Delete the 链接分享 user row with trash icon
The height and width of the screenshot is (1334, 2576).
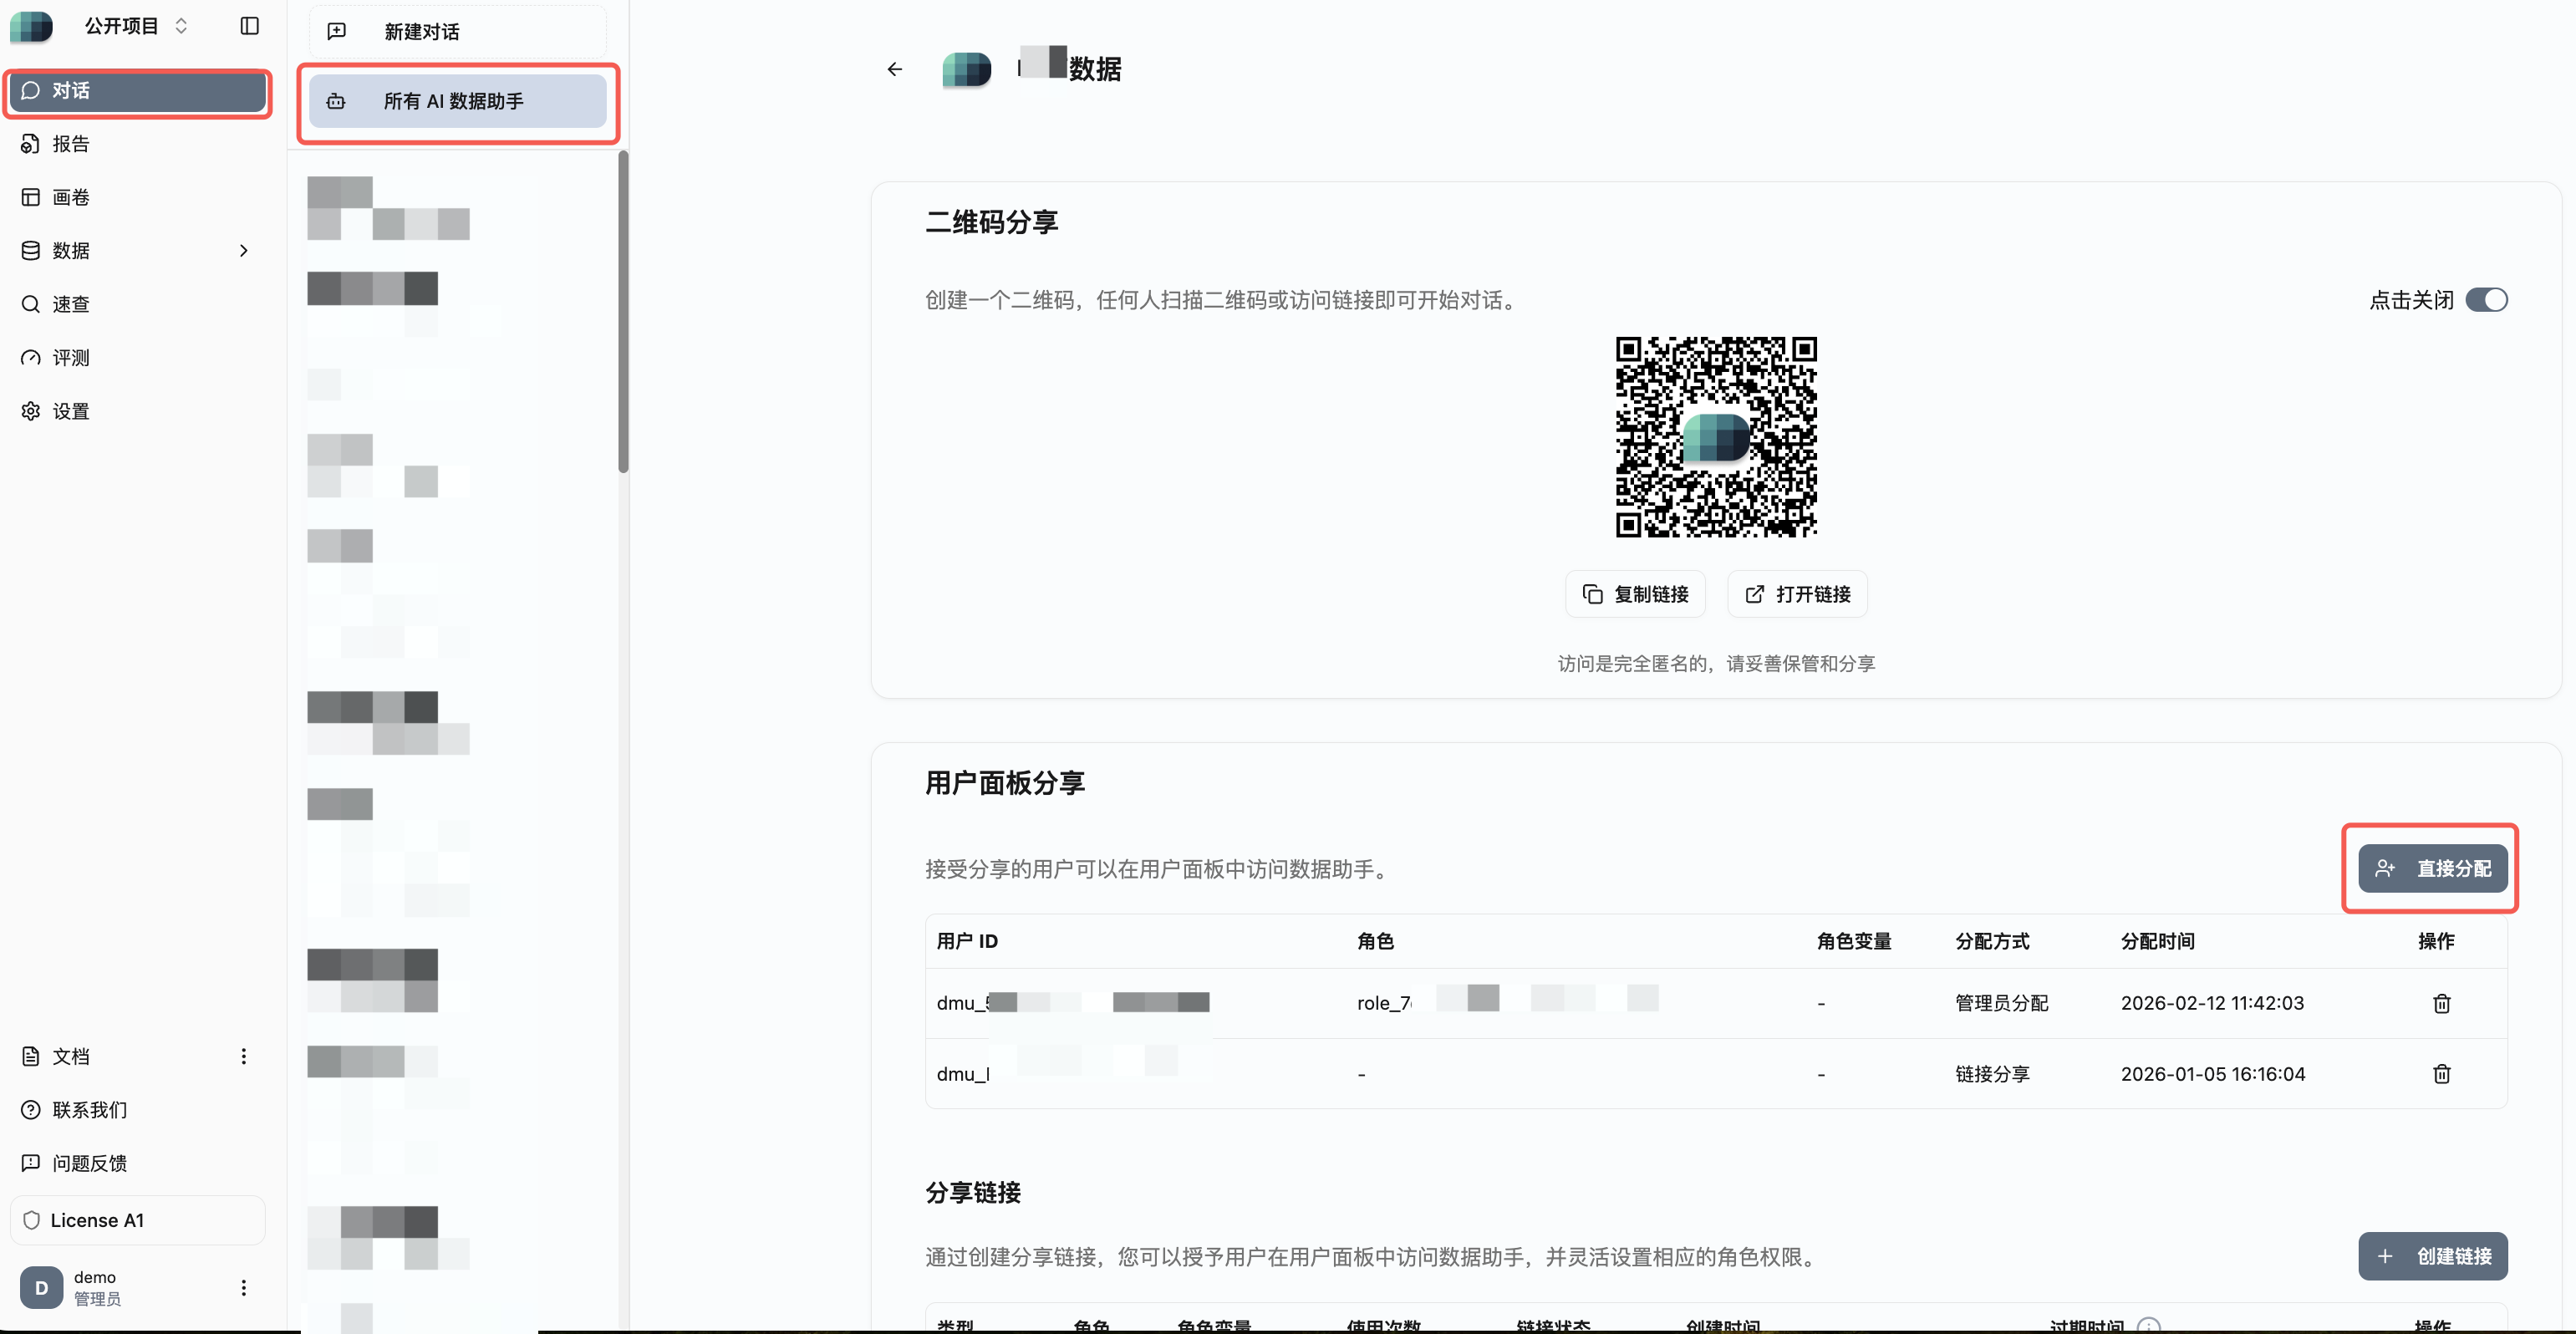pos(2441,1074)
